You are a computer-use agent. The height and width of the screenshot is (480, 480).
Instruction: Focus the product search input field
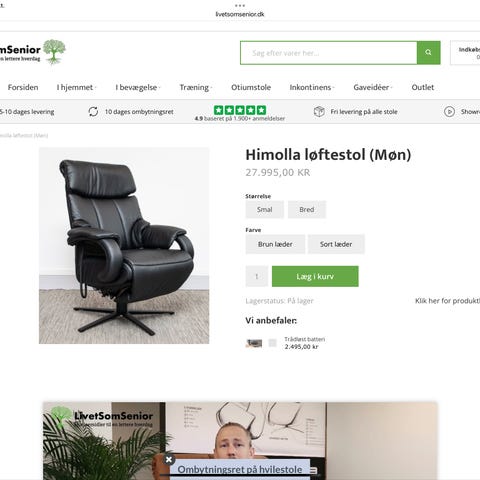point(329,53)
